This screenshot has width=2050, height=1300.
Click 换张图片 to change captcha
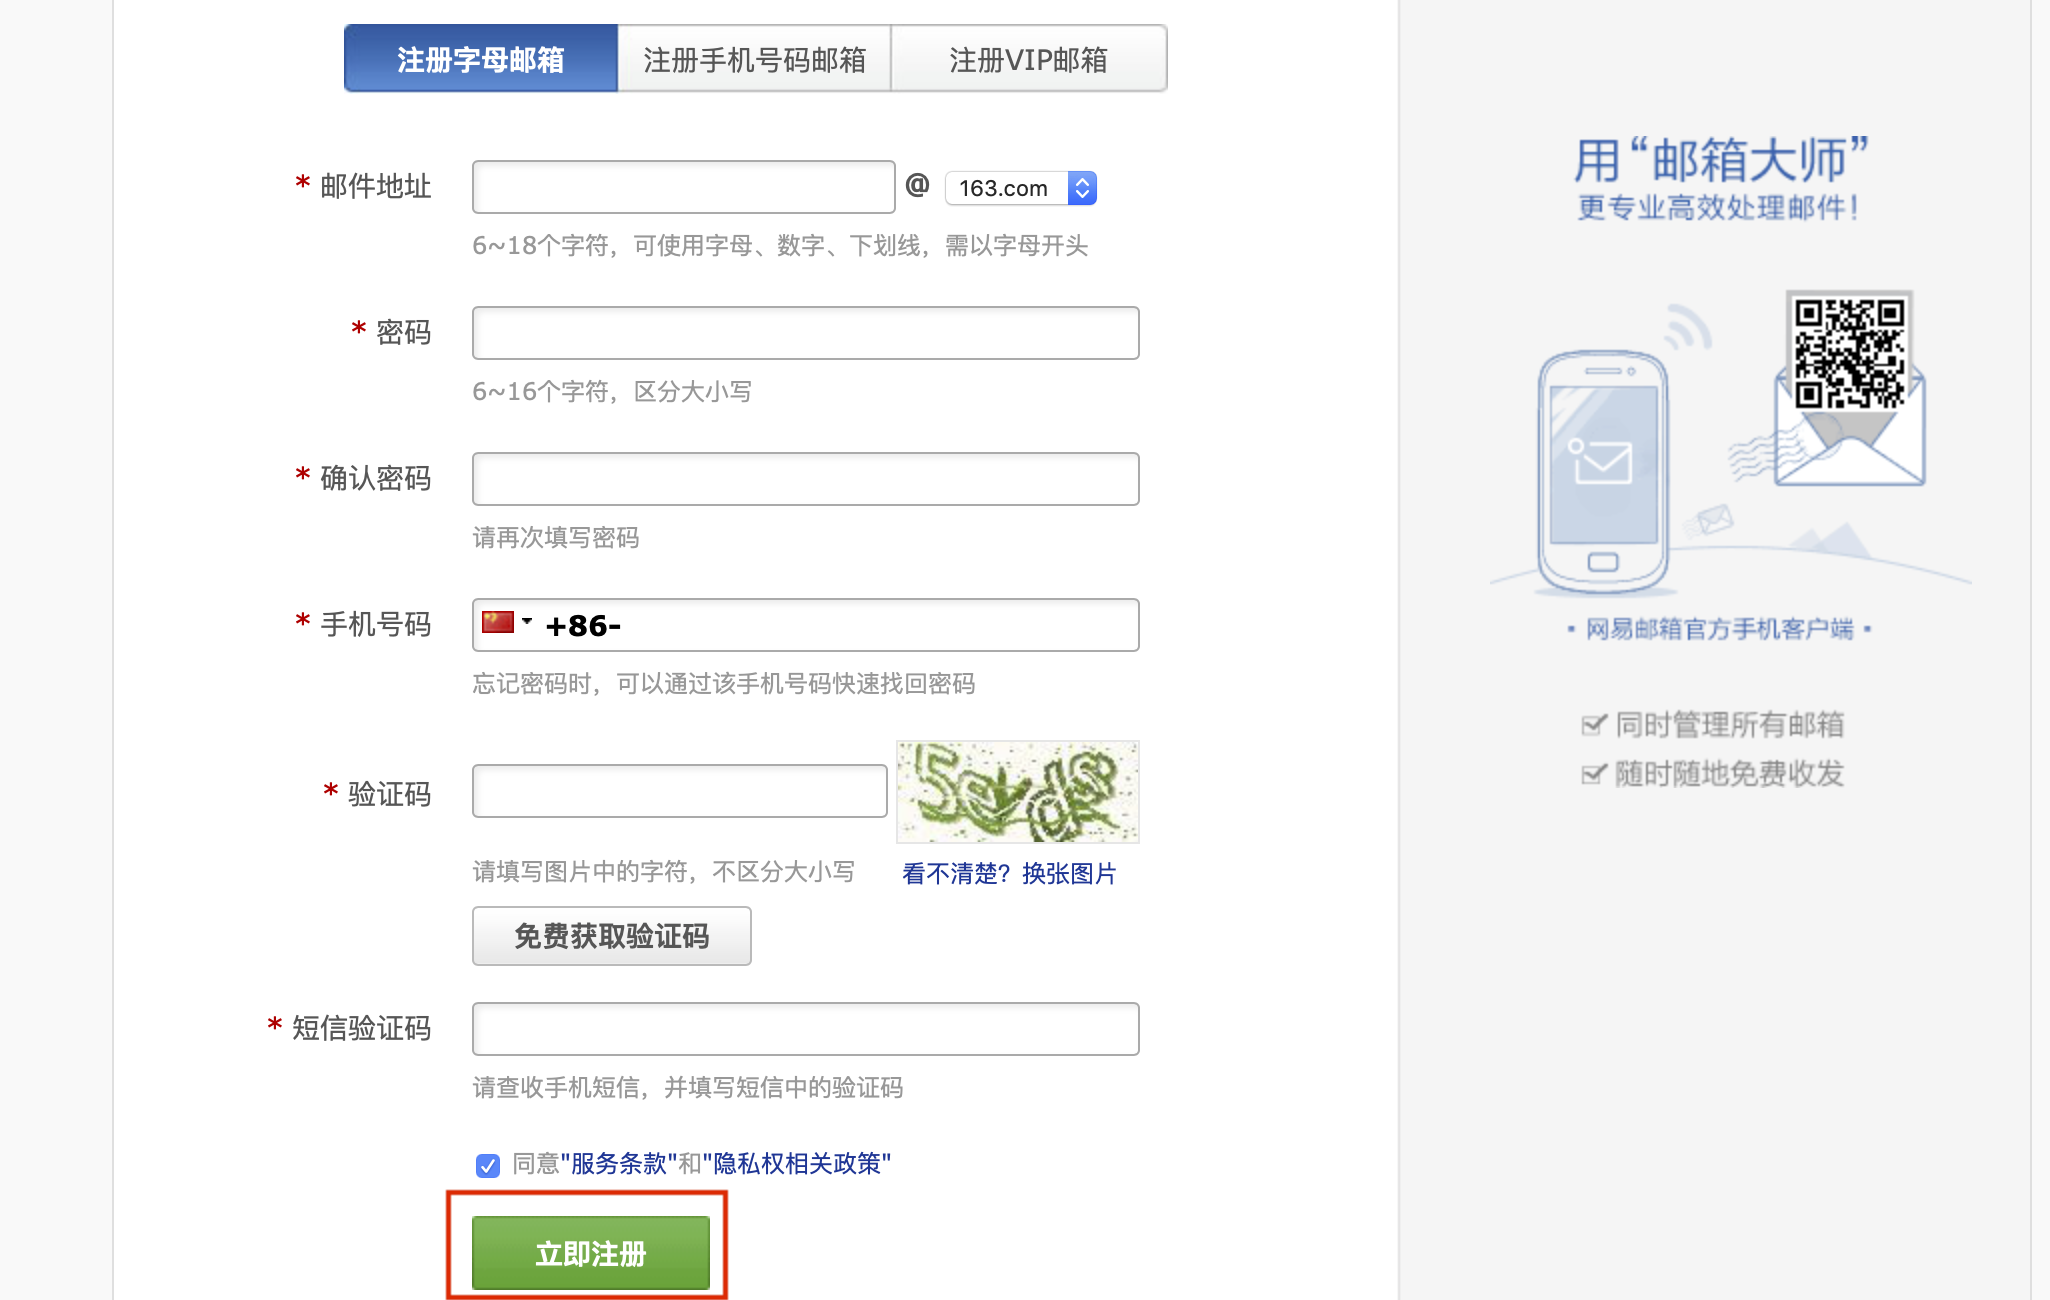click(1069, 873)
